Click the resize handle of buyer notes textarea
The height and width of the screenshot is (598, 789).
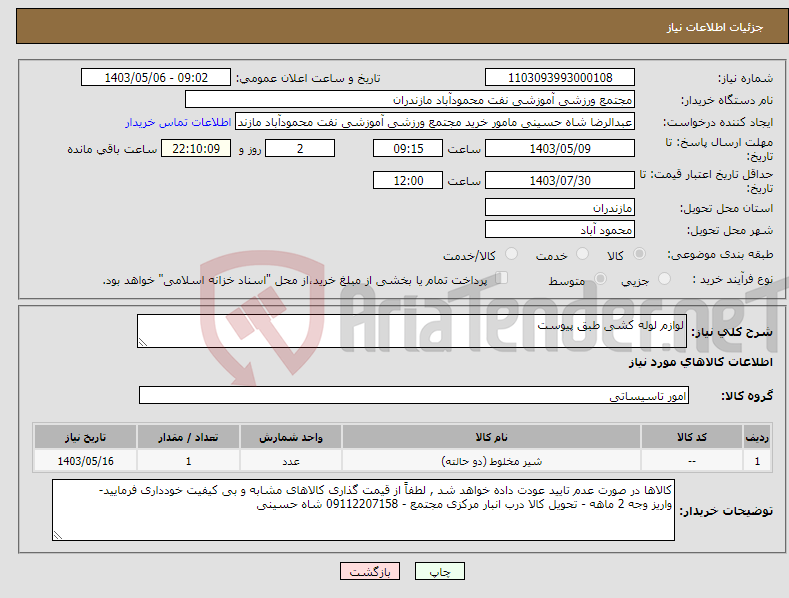coord(58,535)
